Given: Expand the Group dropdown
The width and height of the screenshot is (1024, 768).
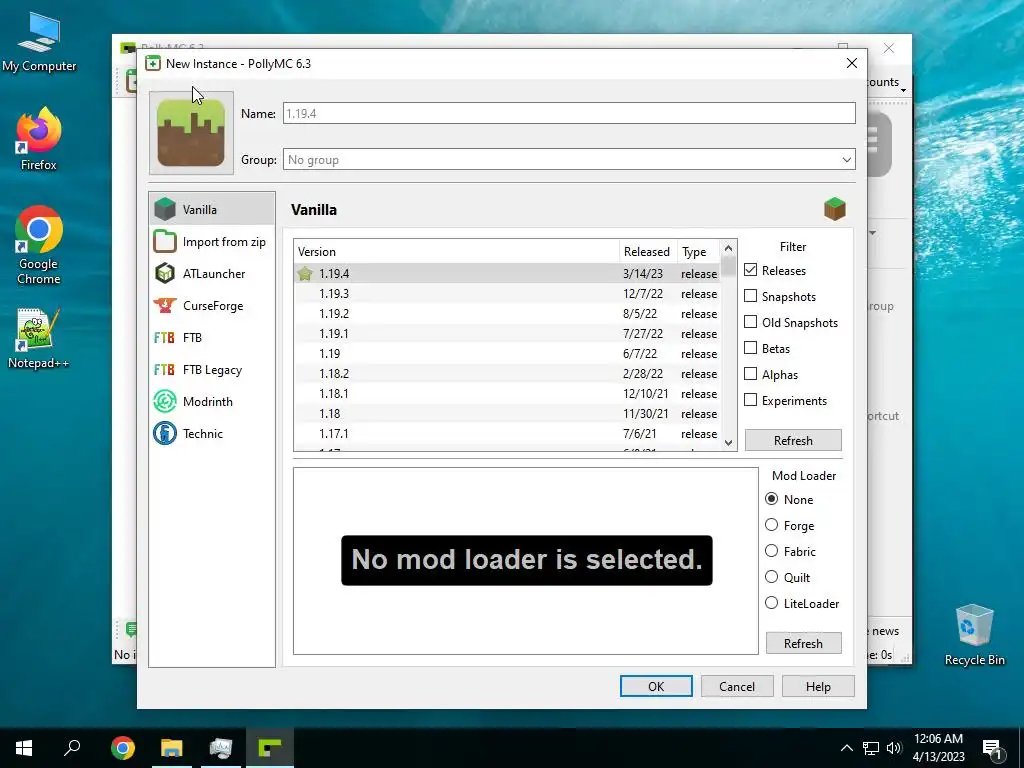Looking at the screenshot, I should tap(846, 159).
